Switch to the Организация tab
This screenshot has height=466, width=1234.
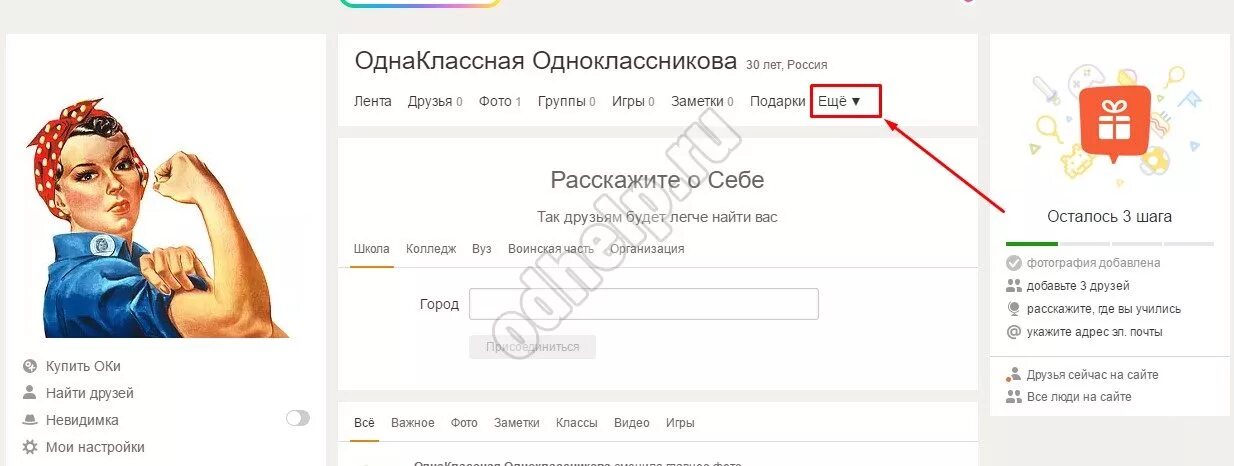[x=648, y=249]
